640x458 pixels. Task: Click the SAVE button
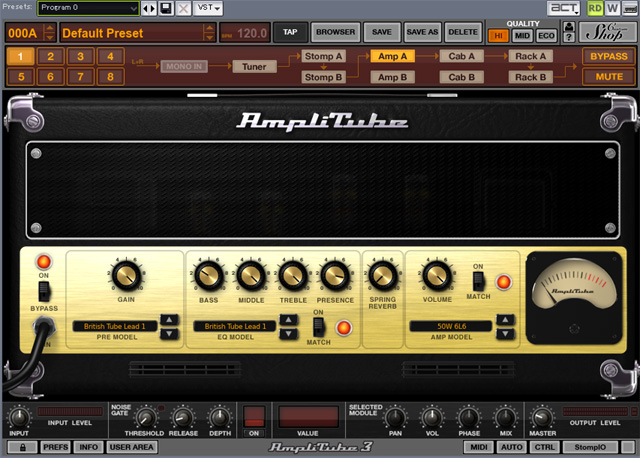[x=382, y=32]
